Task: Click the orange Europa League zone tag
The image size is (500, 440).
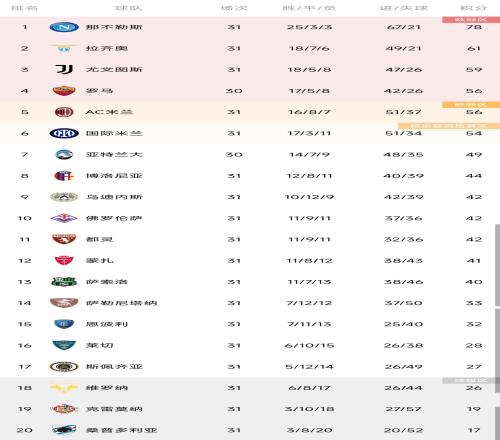Action: click(471, 105)
